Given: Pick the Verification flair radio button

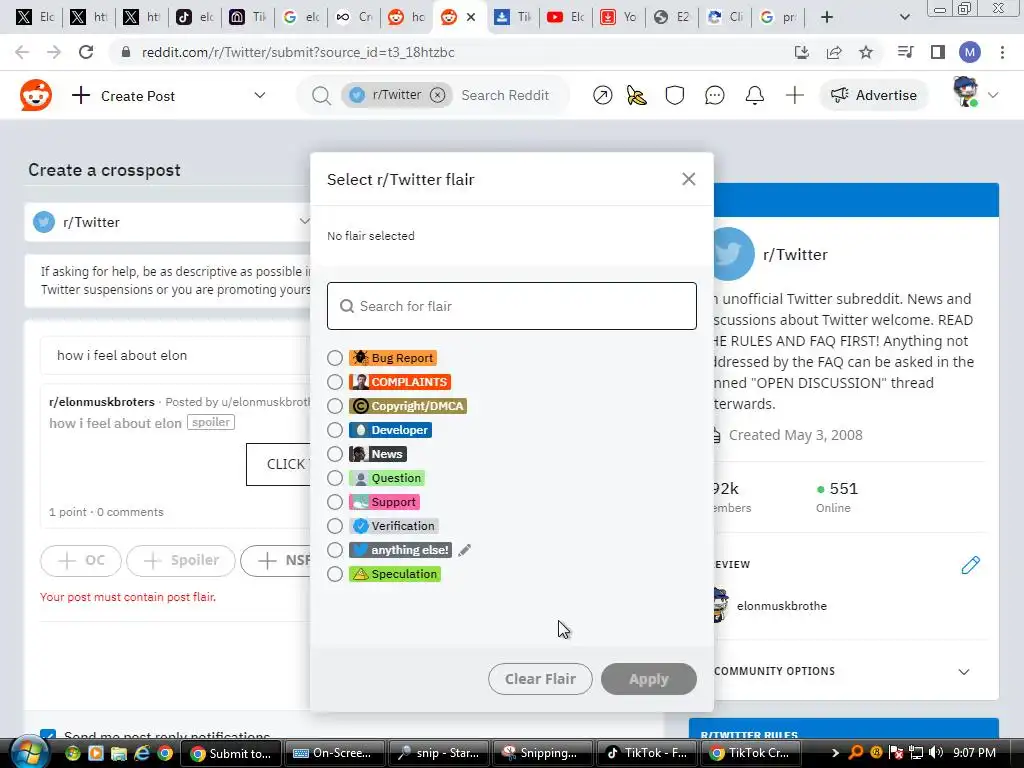Looking at the screenshot, I should point(334,526).
